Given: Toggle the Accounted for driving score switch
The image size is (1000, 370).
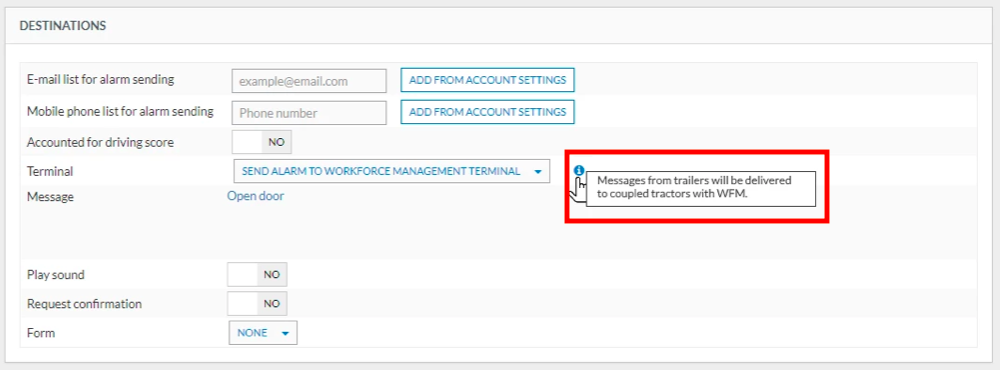Looking at the screenshot, I should click(262, 142).
